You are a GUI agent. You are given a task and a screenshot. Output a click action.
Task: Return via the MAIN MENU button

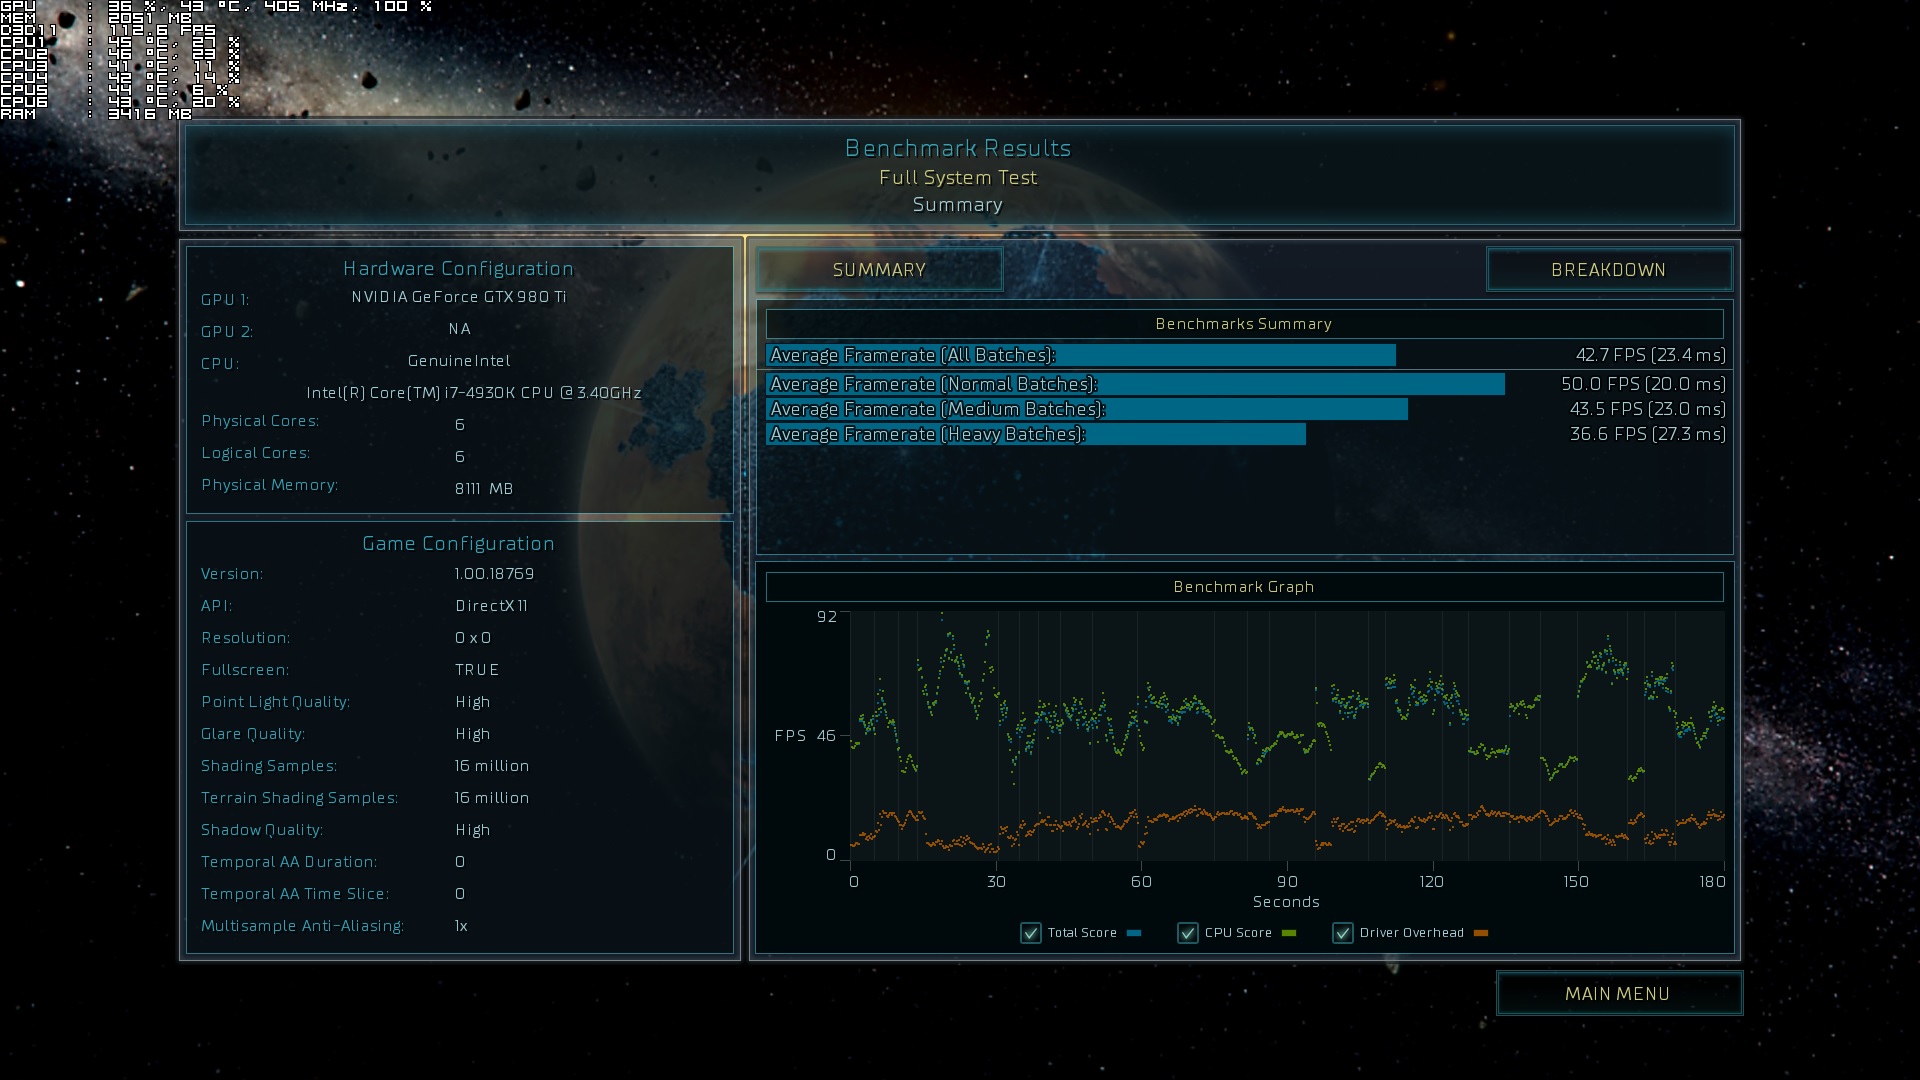(x=1618, y=994)
